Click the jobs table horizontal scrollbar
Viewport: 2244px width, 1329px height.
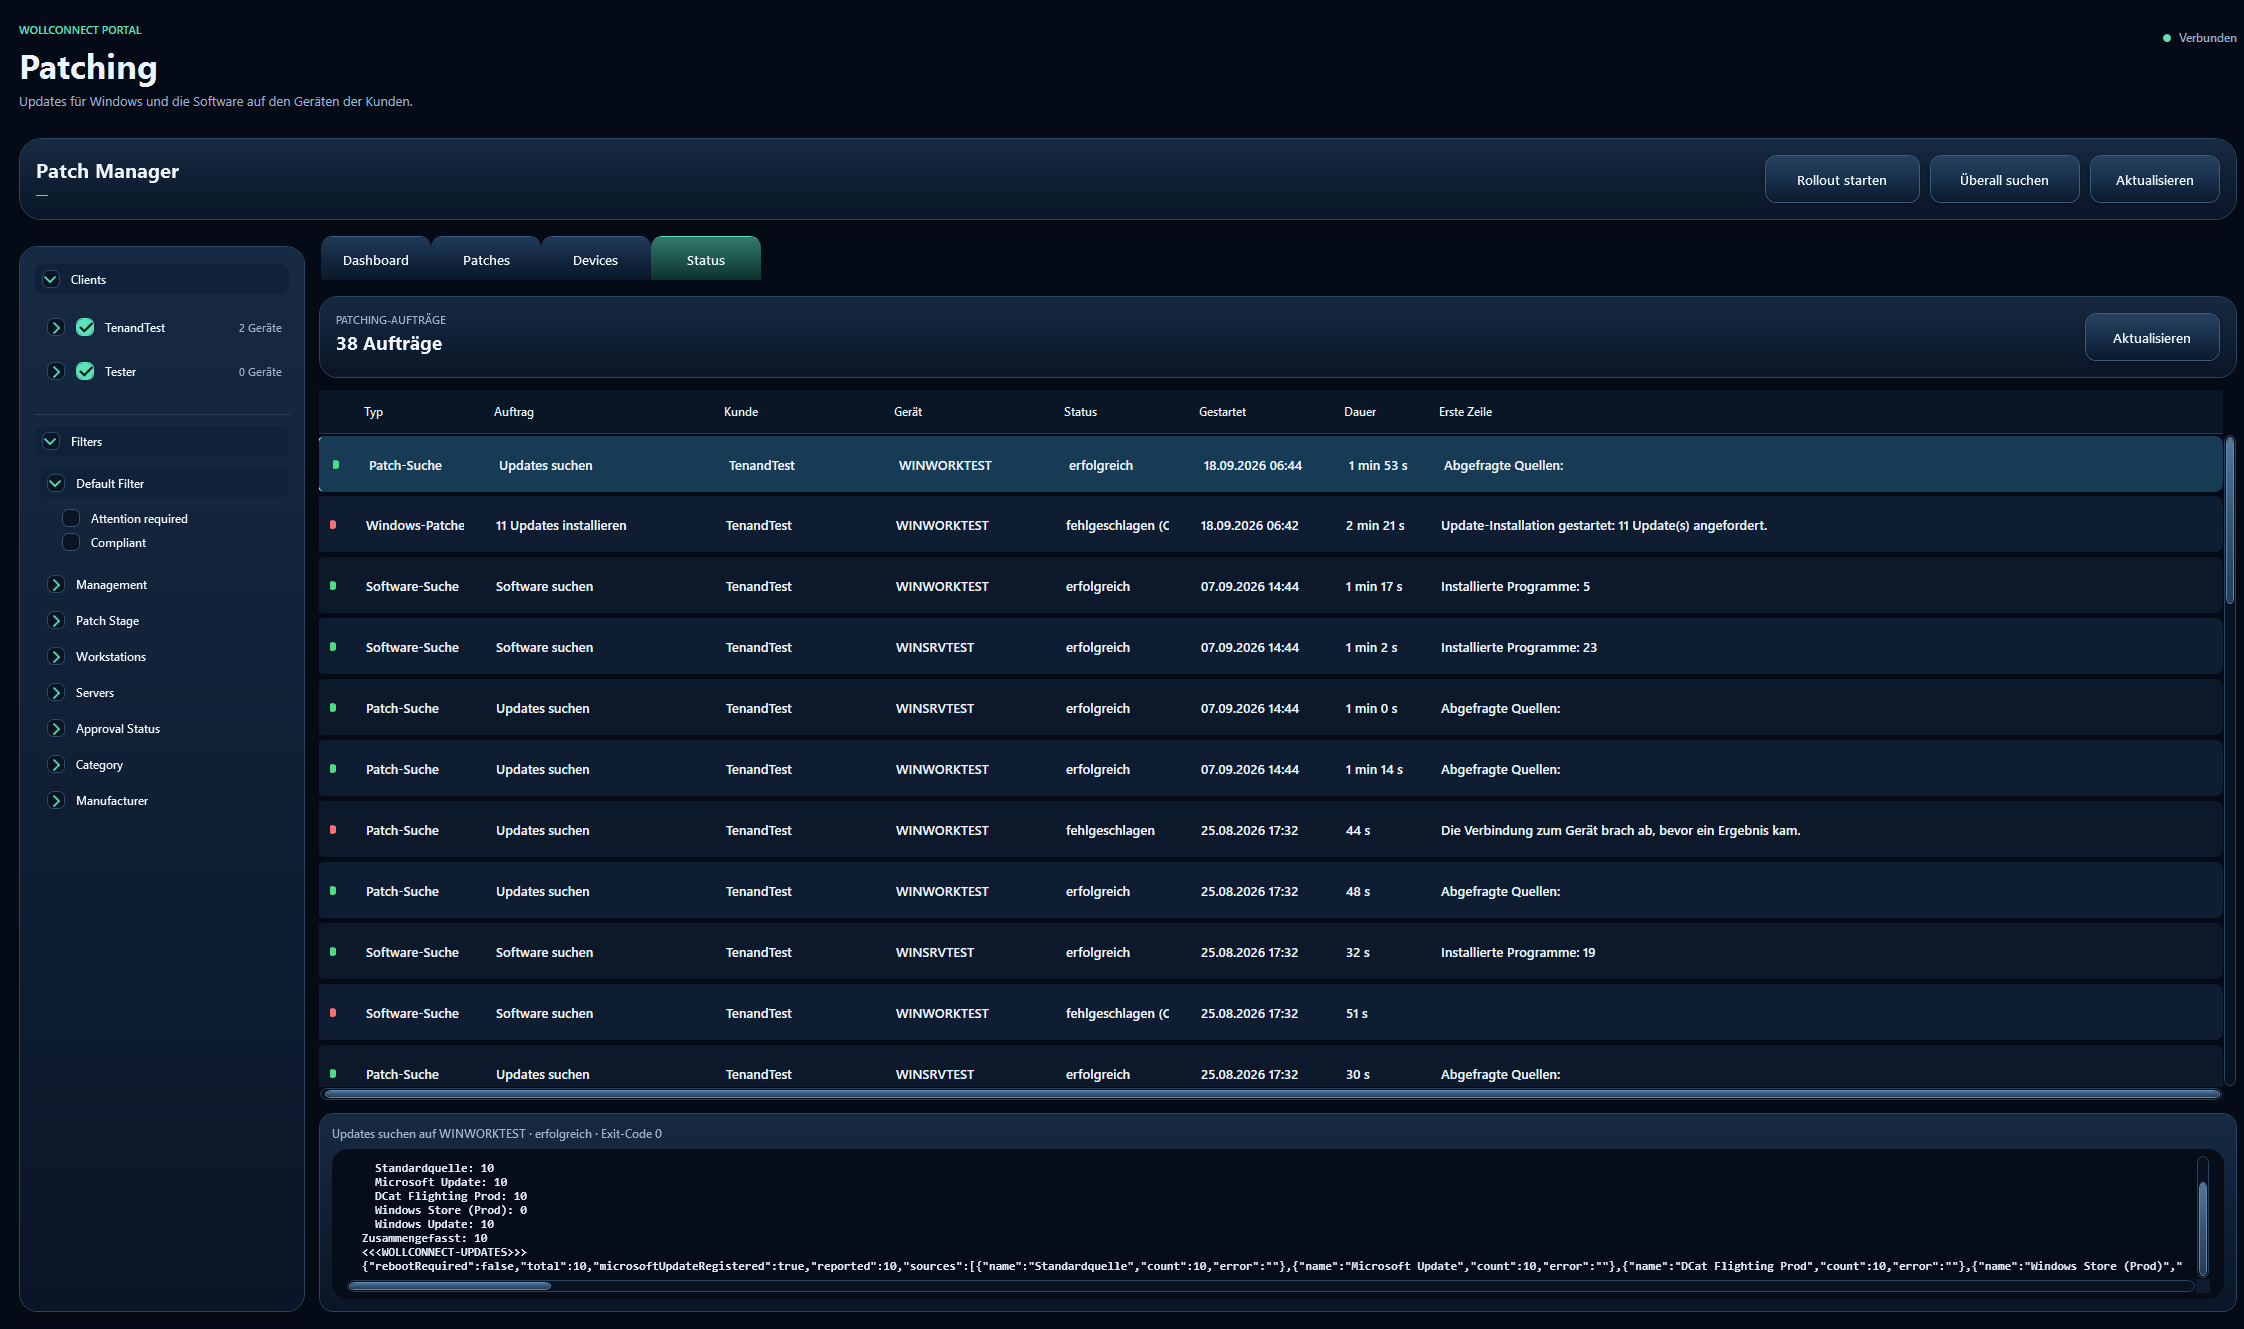[1272, 1094]
